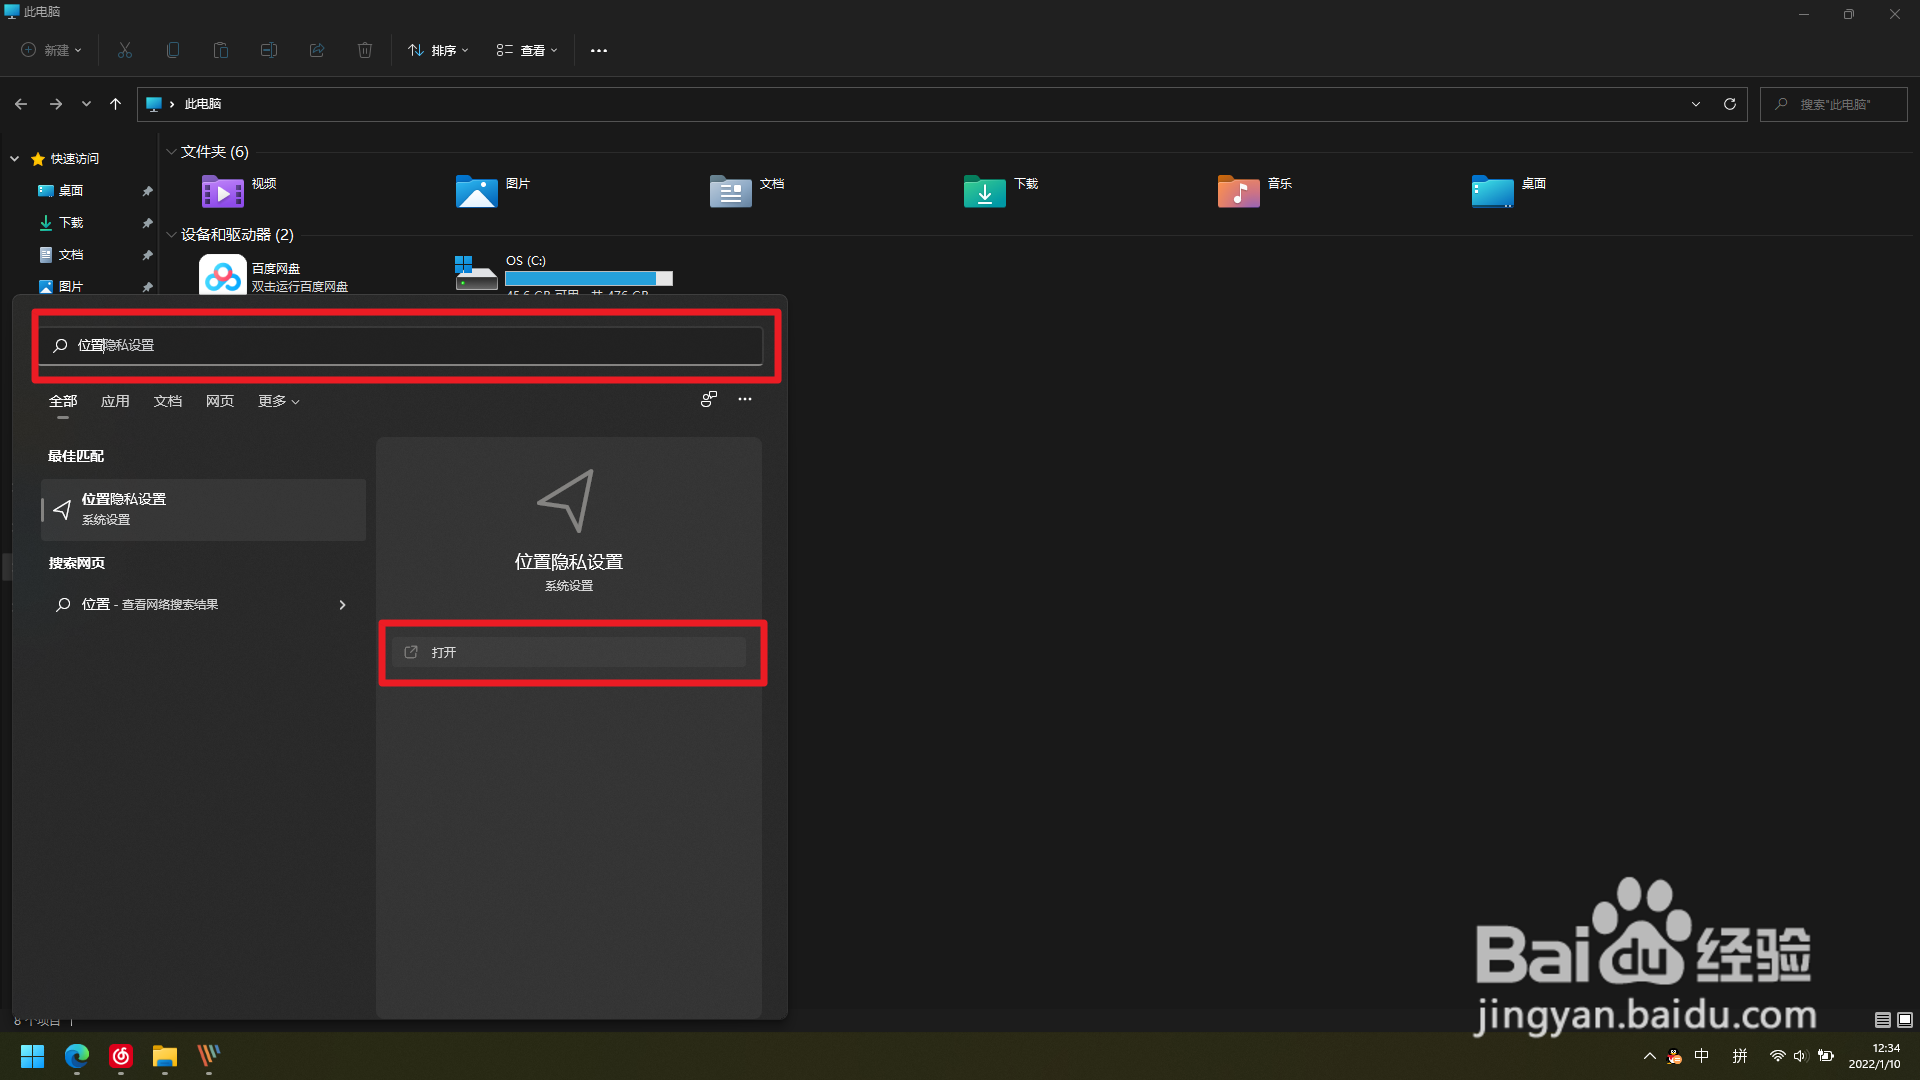
Task: Switch to the 应用 search tab
Action: click(115, 401)
